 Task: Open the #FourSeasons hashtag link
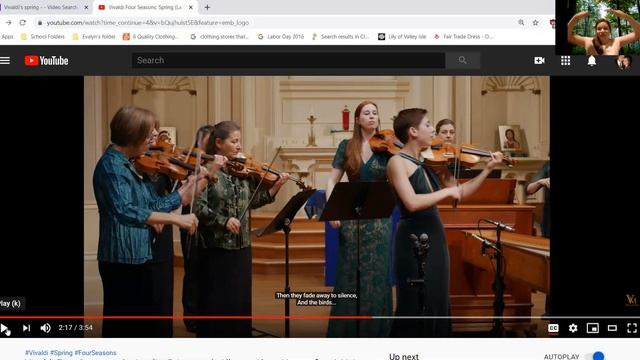point(96,353)
